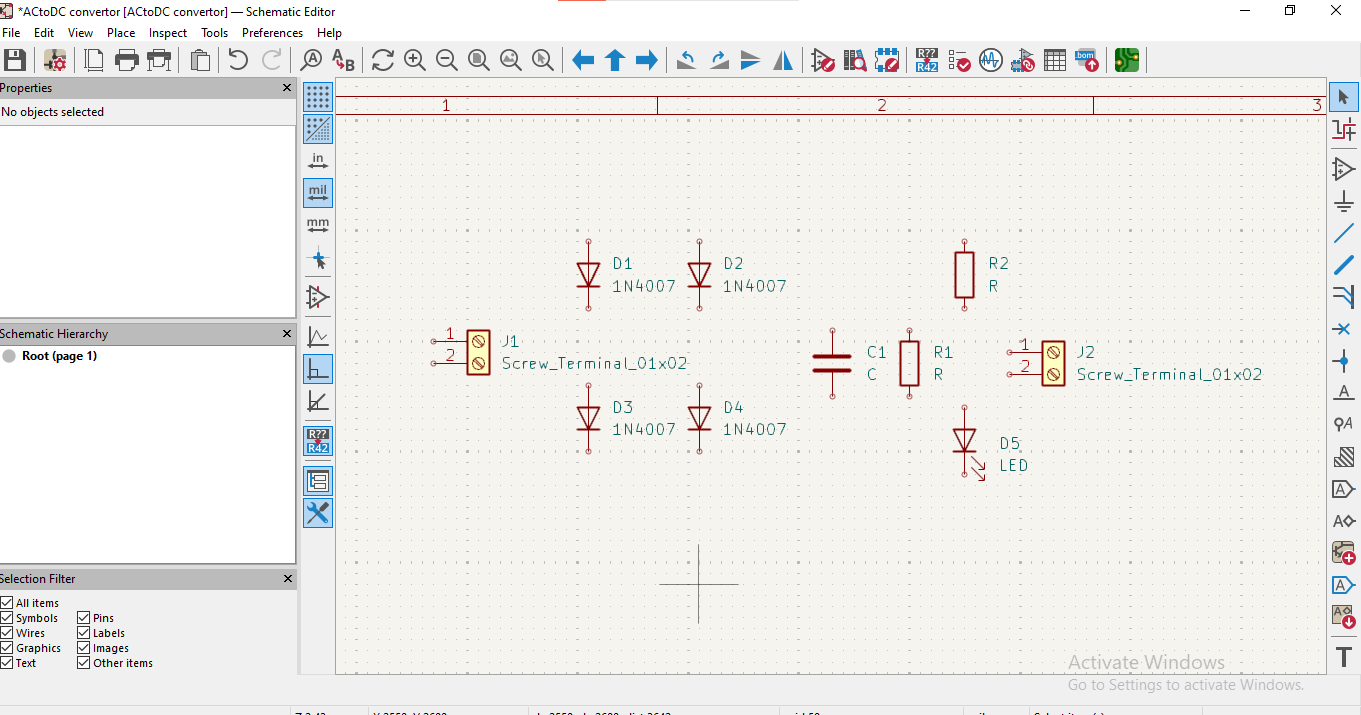This screenshot has width=1361, height=715.
Task: Close the Schematic Hierarchy panel
Action: click(287, 334)
